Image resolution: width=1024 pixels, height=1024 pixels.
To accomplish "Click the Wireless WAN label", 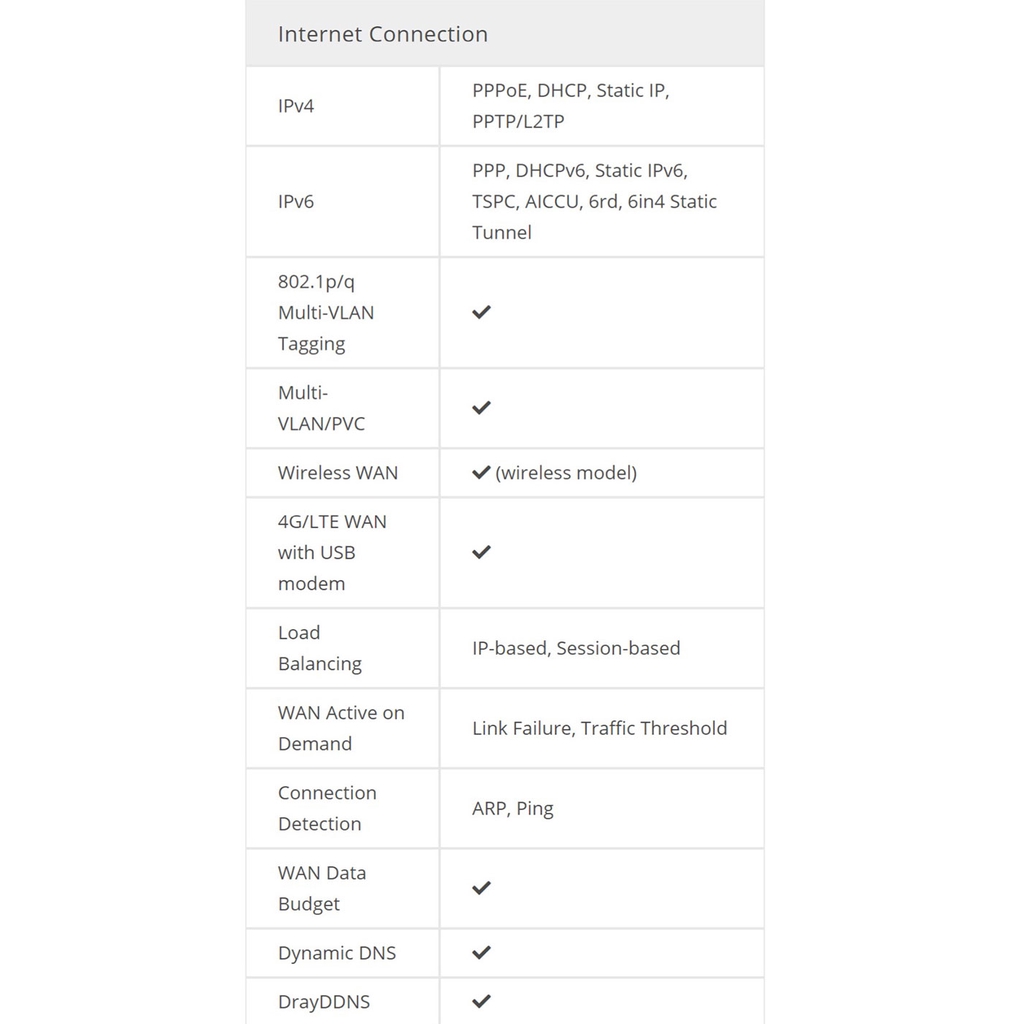I will (338, 473).
